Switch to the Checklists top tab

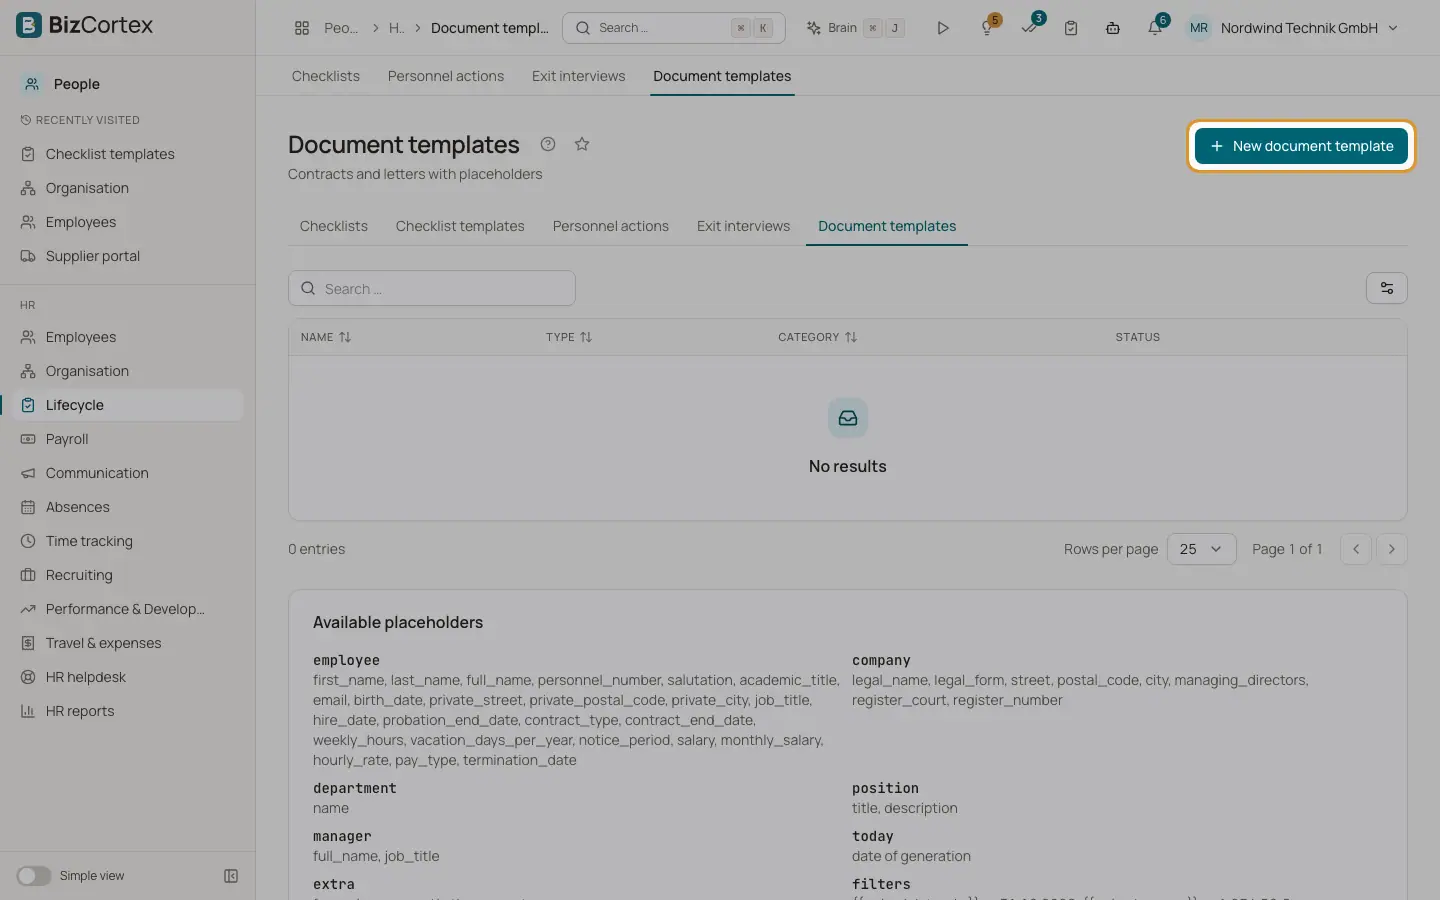325,76
